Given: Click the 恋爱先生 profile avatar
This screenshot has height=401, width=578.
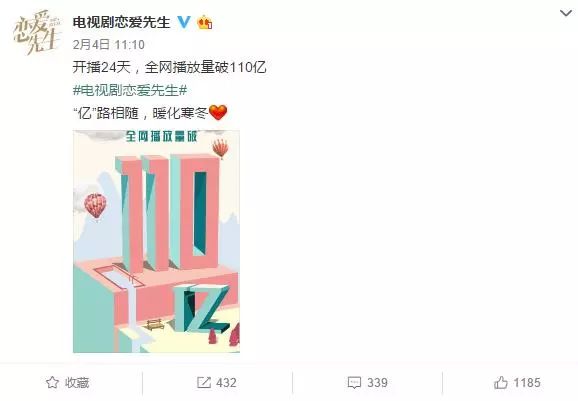Looking at the screenshot, I should click(x=36, y=33).
